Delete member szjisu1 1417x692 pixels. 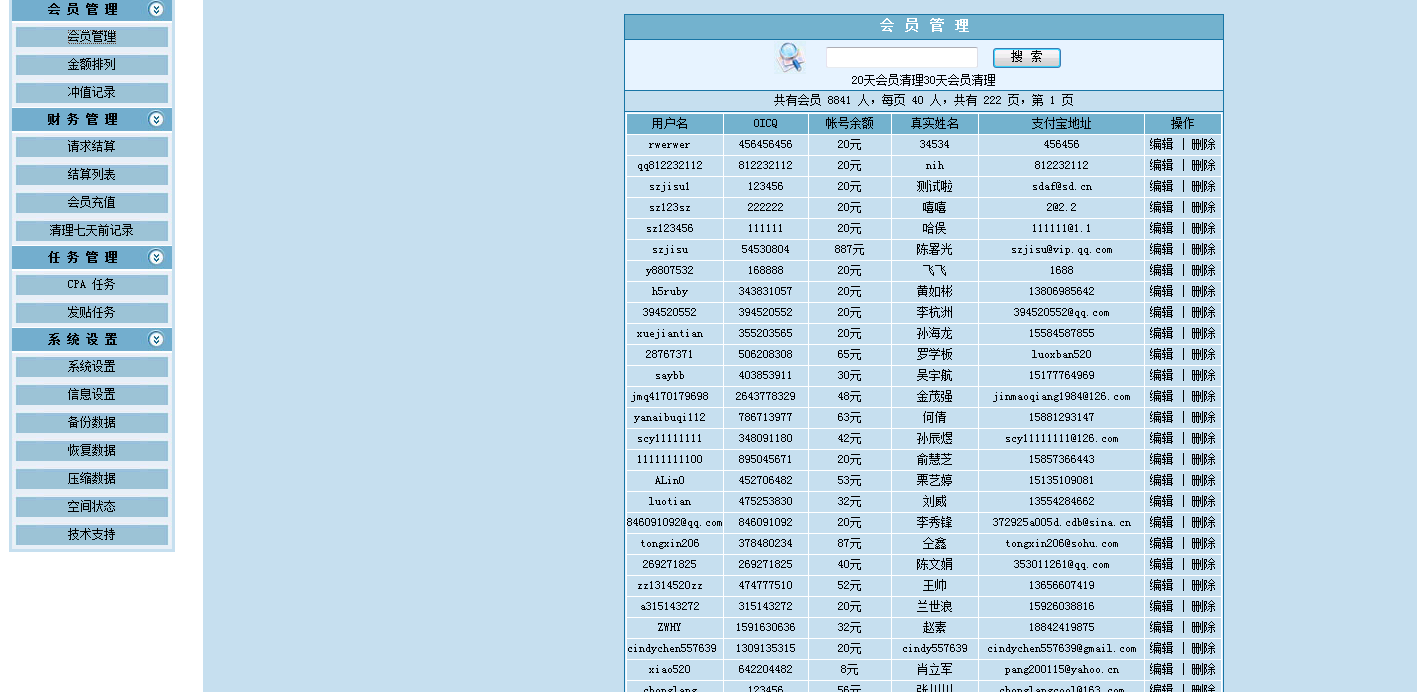coord(1203,187)
